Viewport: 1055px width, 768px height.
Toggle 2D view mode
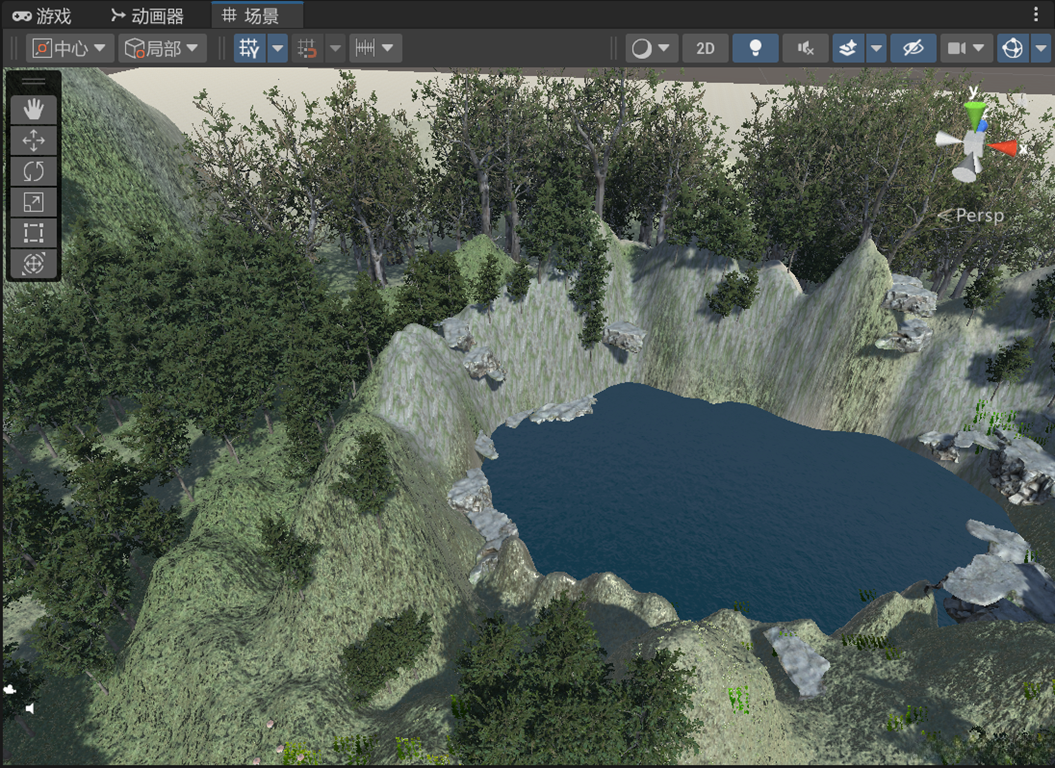point(705,48)
